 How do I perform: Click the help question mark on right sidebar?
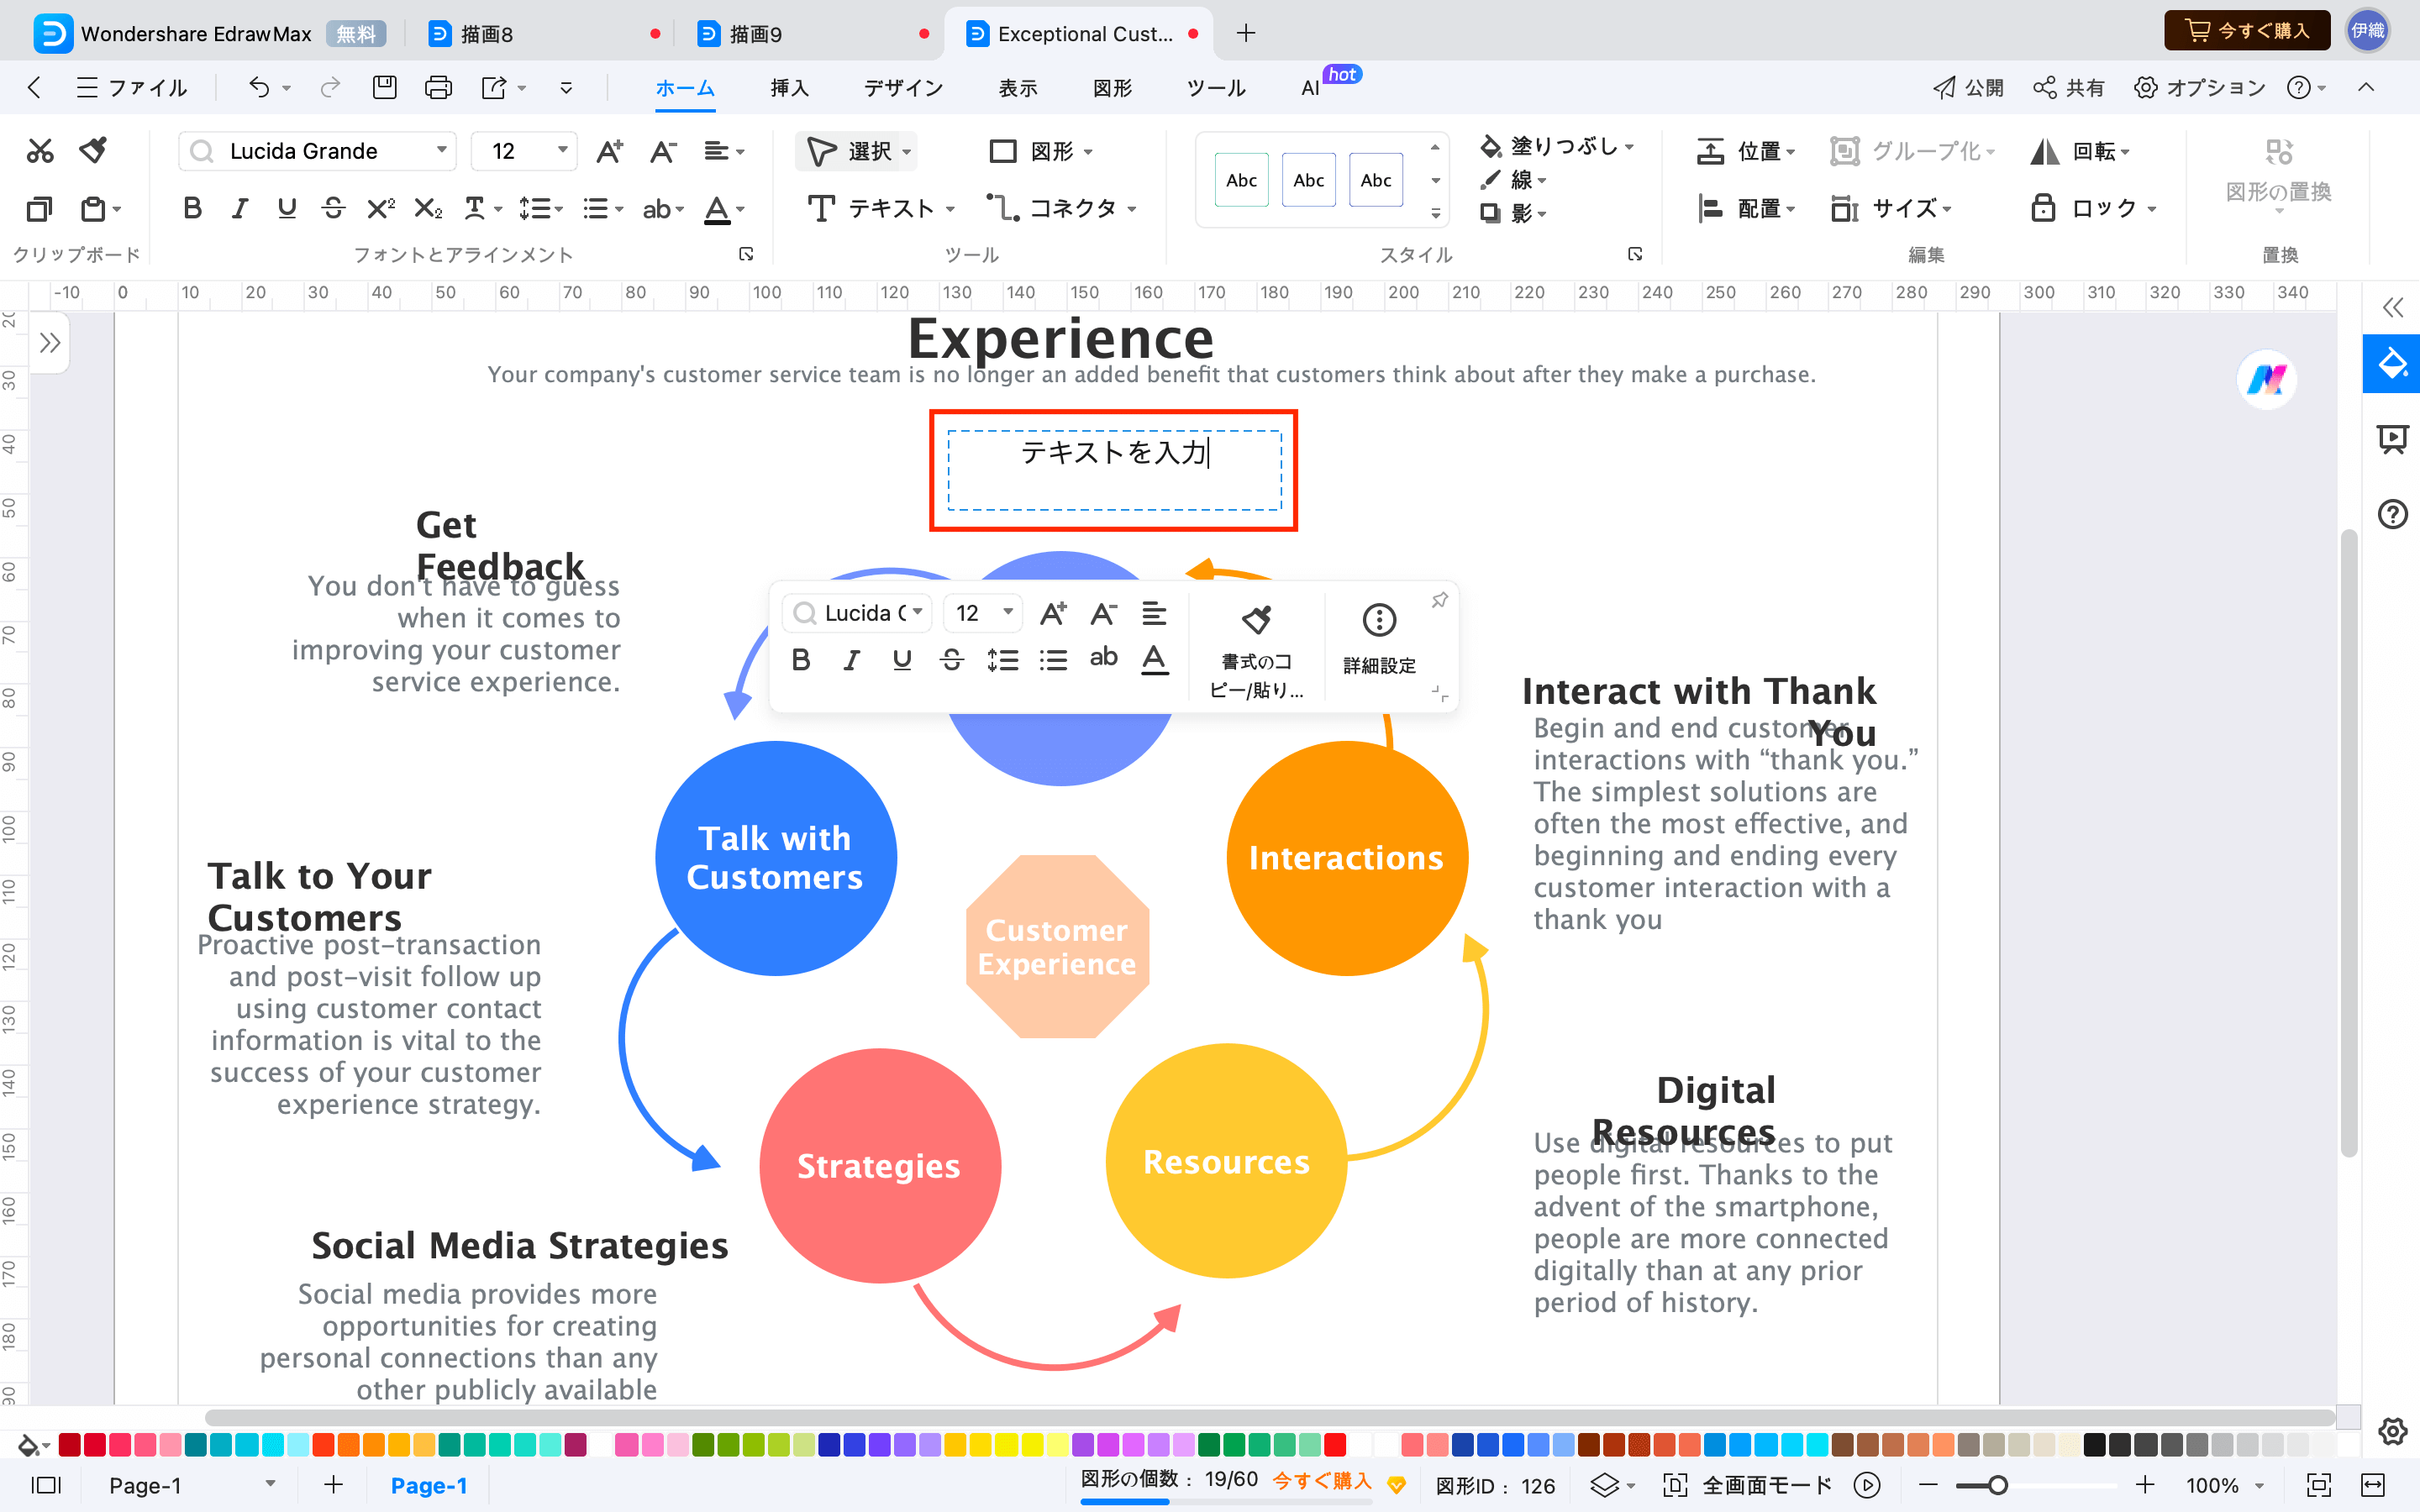tap(2392, 514)
